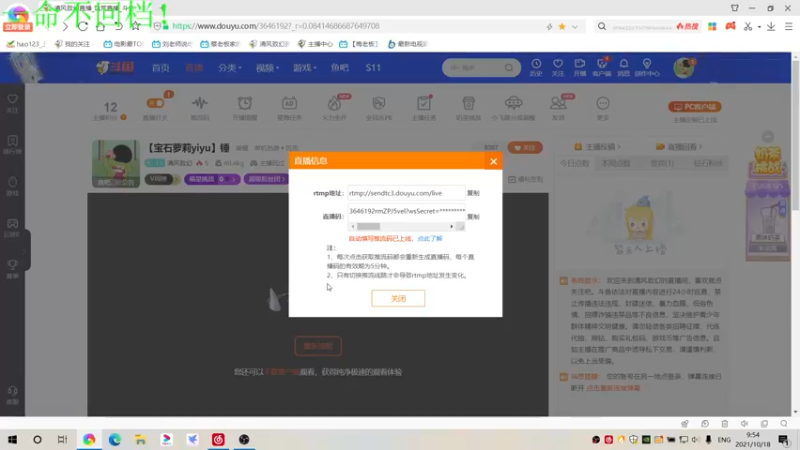Click the stream code scrollbar right arrow
This screenshot has width=800, height=450.
coord(451,227)
